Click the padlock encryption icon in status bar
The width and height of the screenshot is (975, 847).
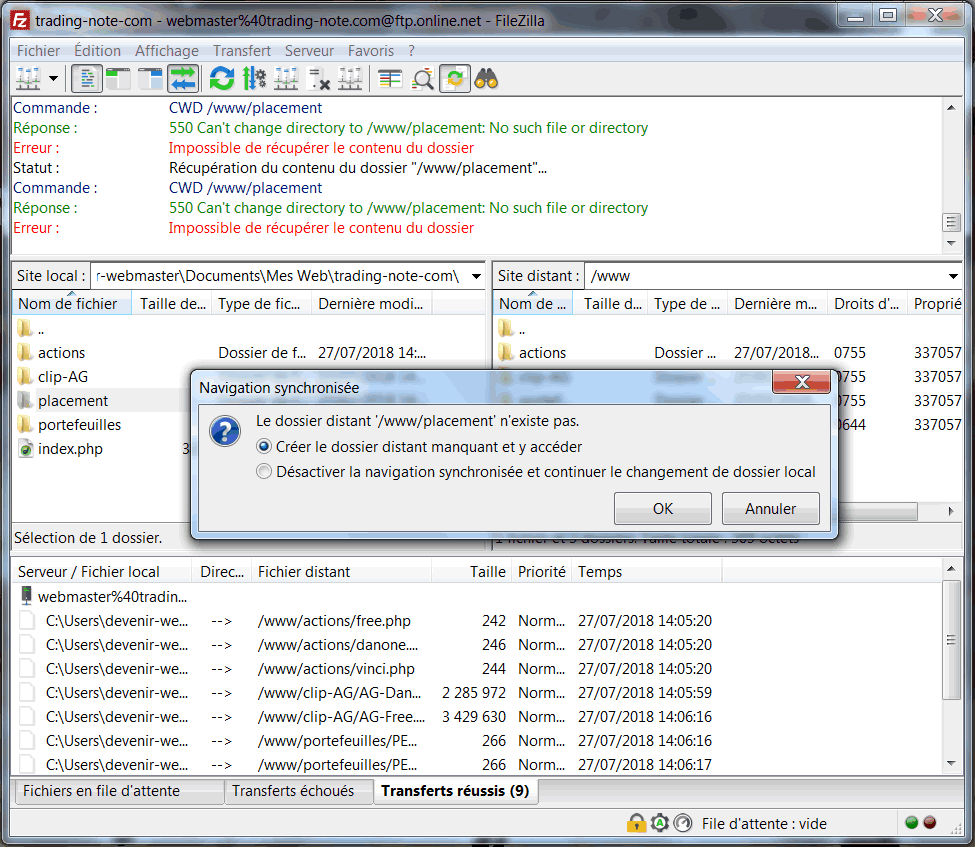pyautogui.click(x=636, y=823)
